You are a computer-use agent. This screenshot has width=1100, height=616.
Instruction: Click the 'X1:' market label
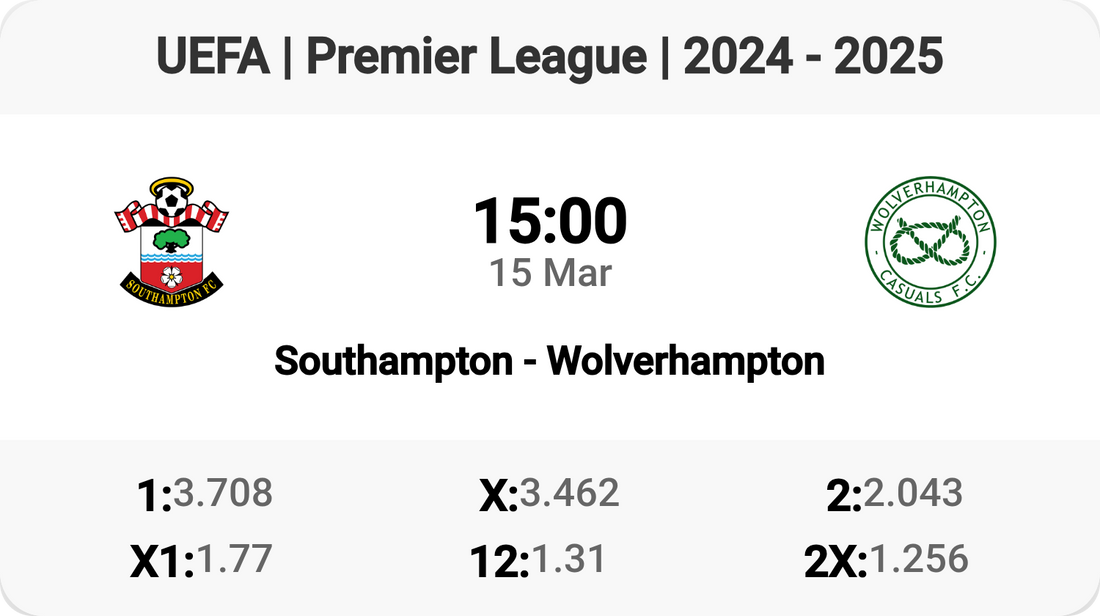click(x=162, y=562)
